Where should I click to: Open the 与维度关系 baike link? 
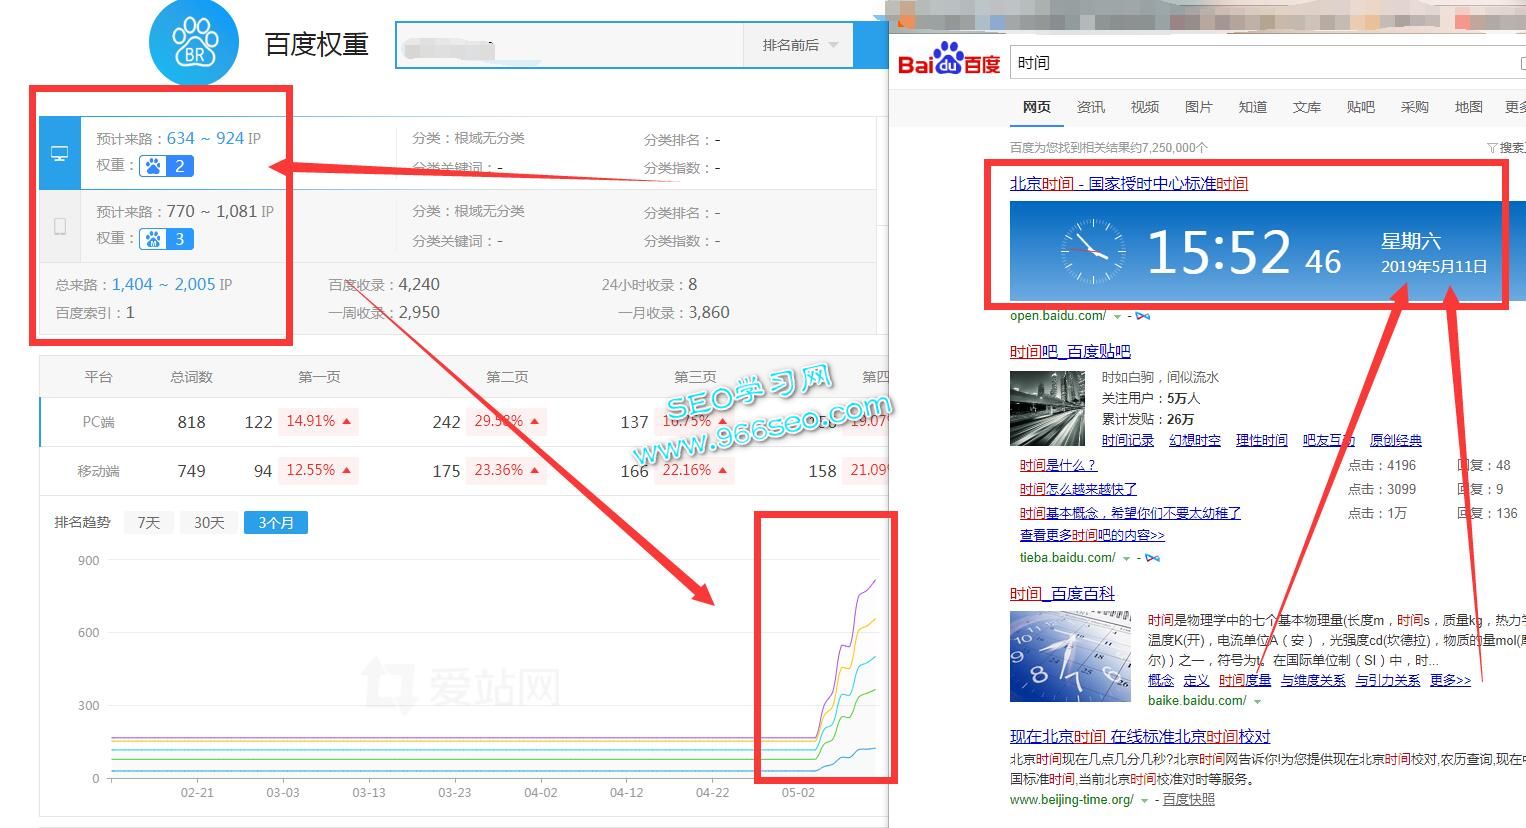click(x=1313, y=681)
